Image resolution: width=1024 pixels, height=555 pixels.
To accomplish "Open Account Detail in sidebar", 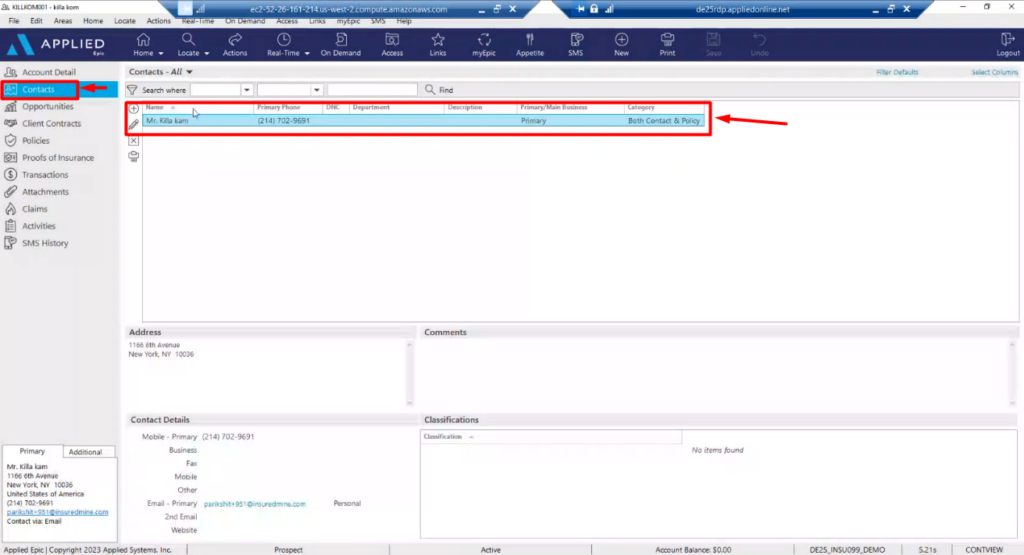I will tap(48, 72).
